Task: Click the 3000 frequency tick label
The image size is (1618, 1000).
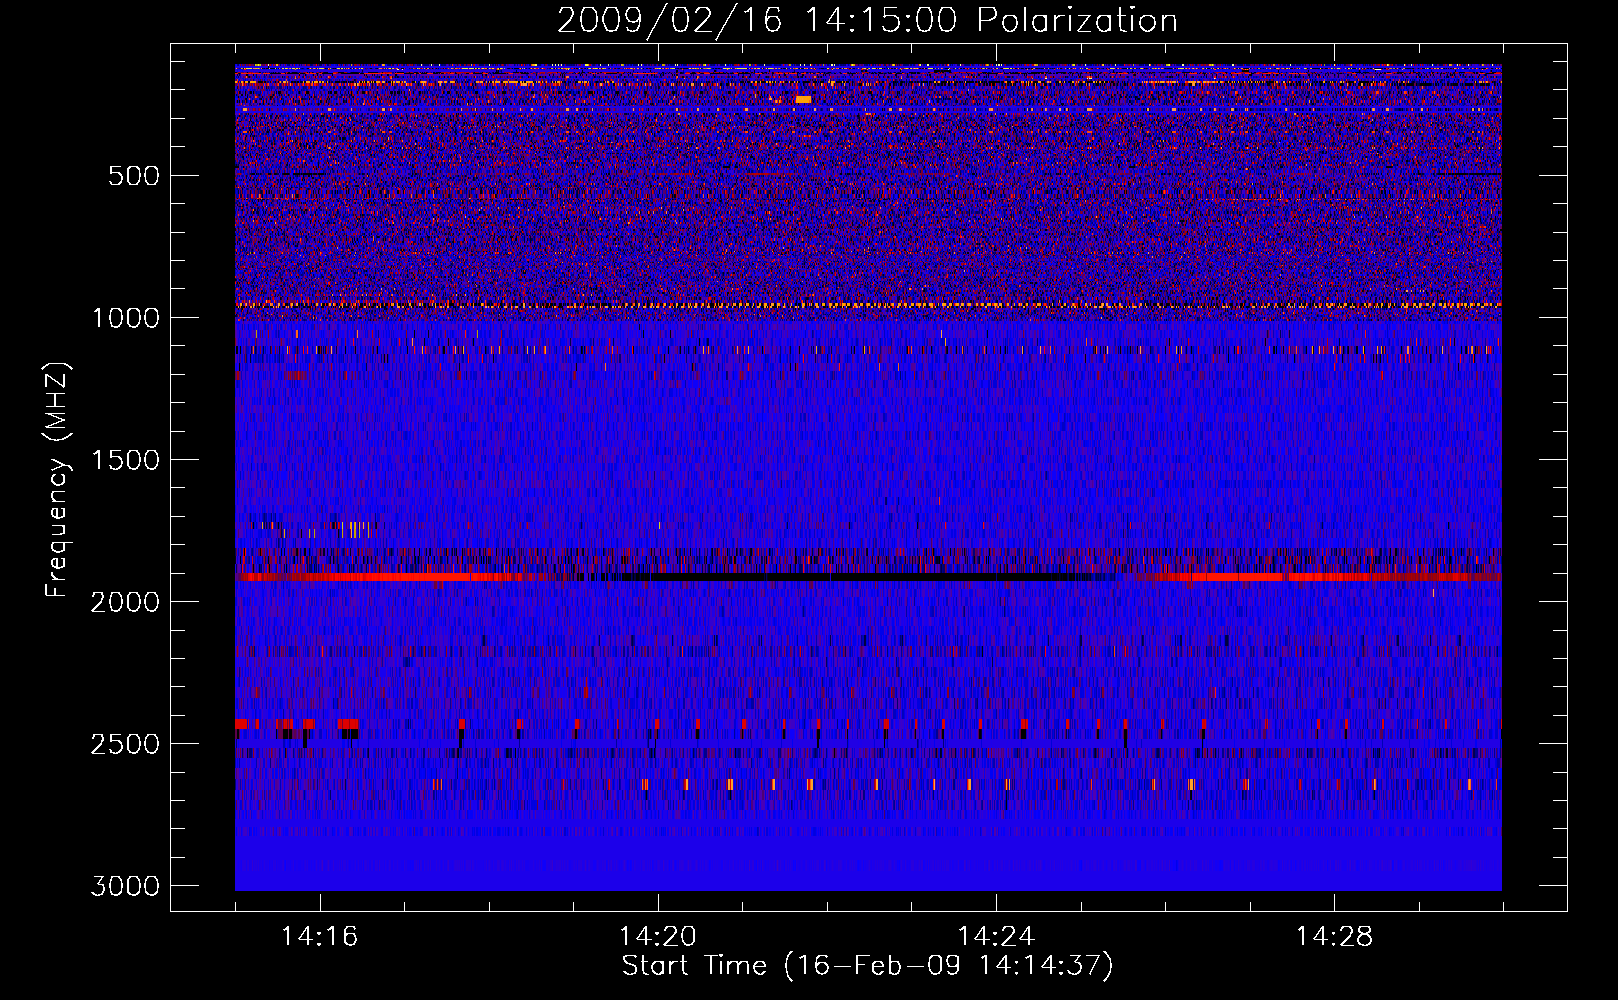Action: tap(125, 886)
